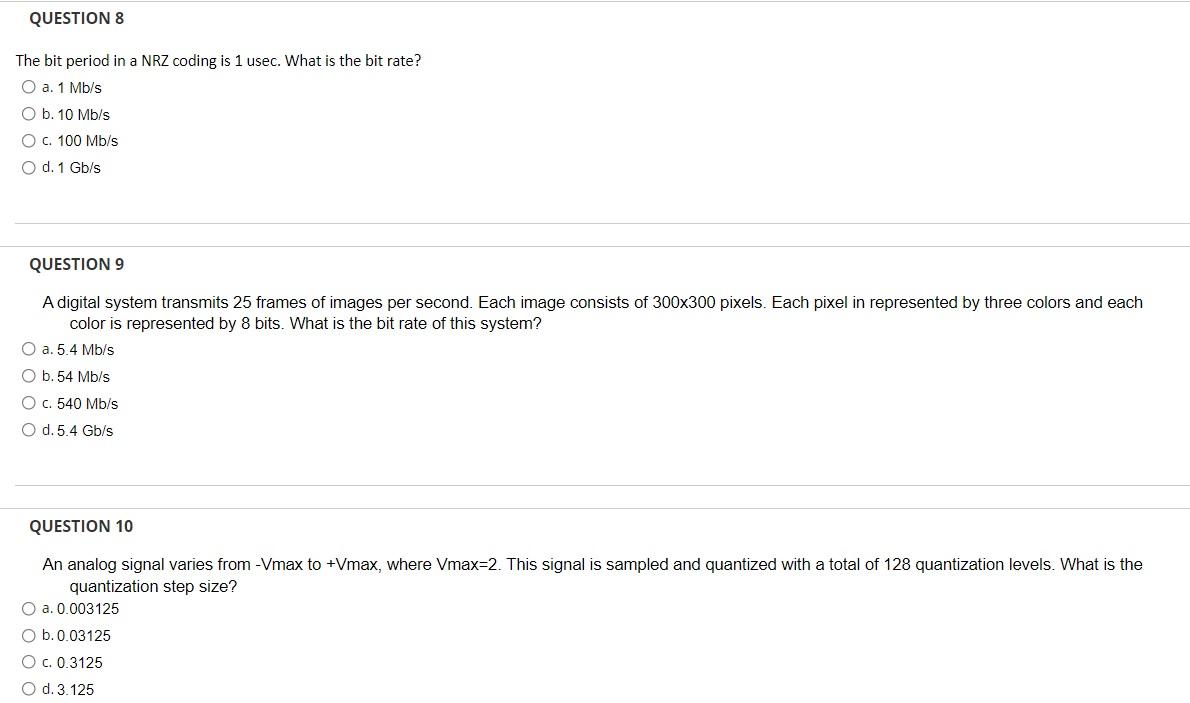The height and width of the screenshot is (703, 1190).
Task: Click the QUESTION 10 heading
Action: [81, 526]
